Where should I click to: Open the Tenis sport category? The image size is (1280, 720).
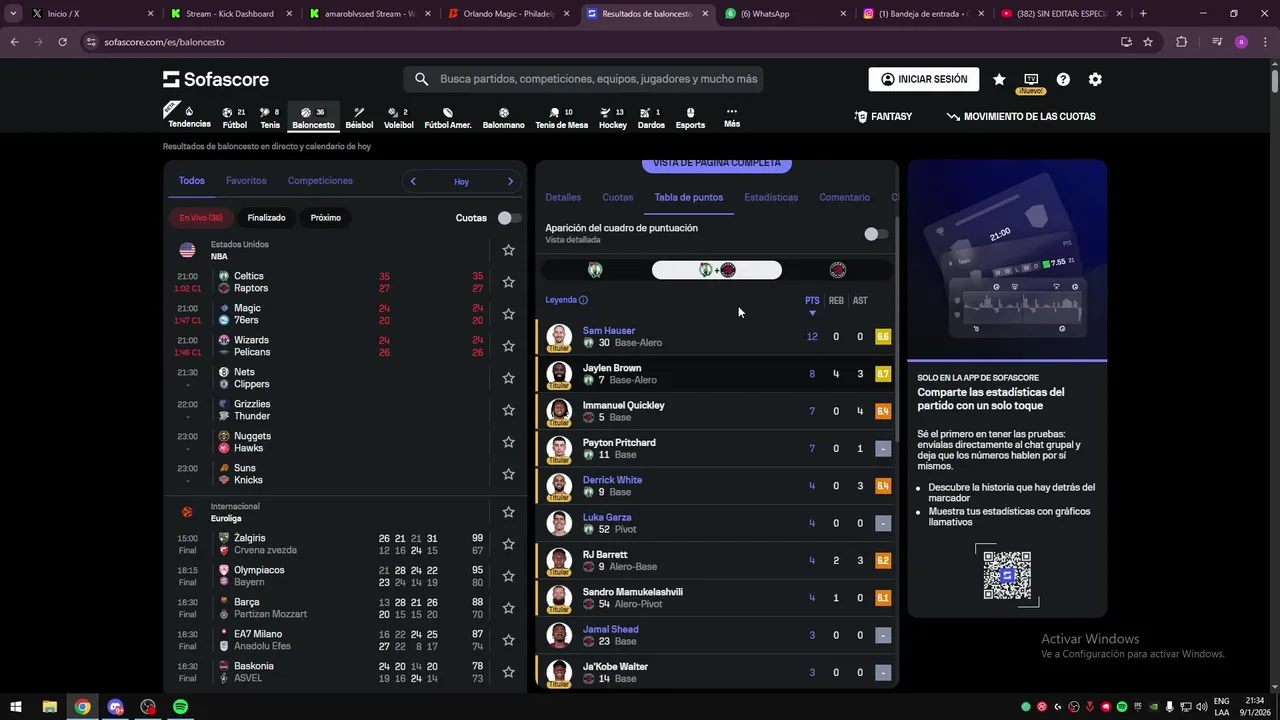(x=270, y=118)
